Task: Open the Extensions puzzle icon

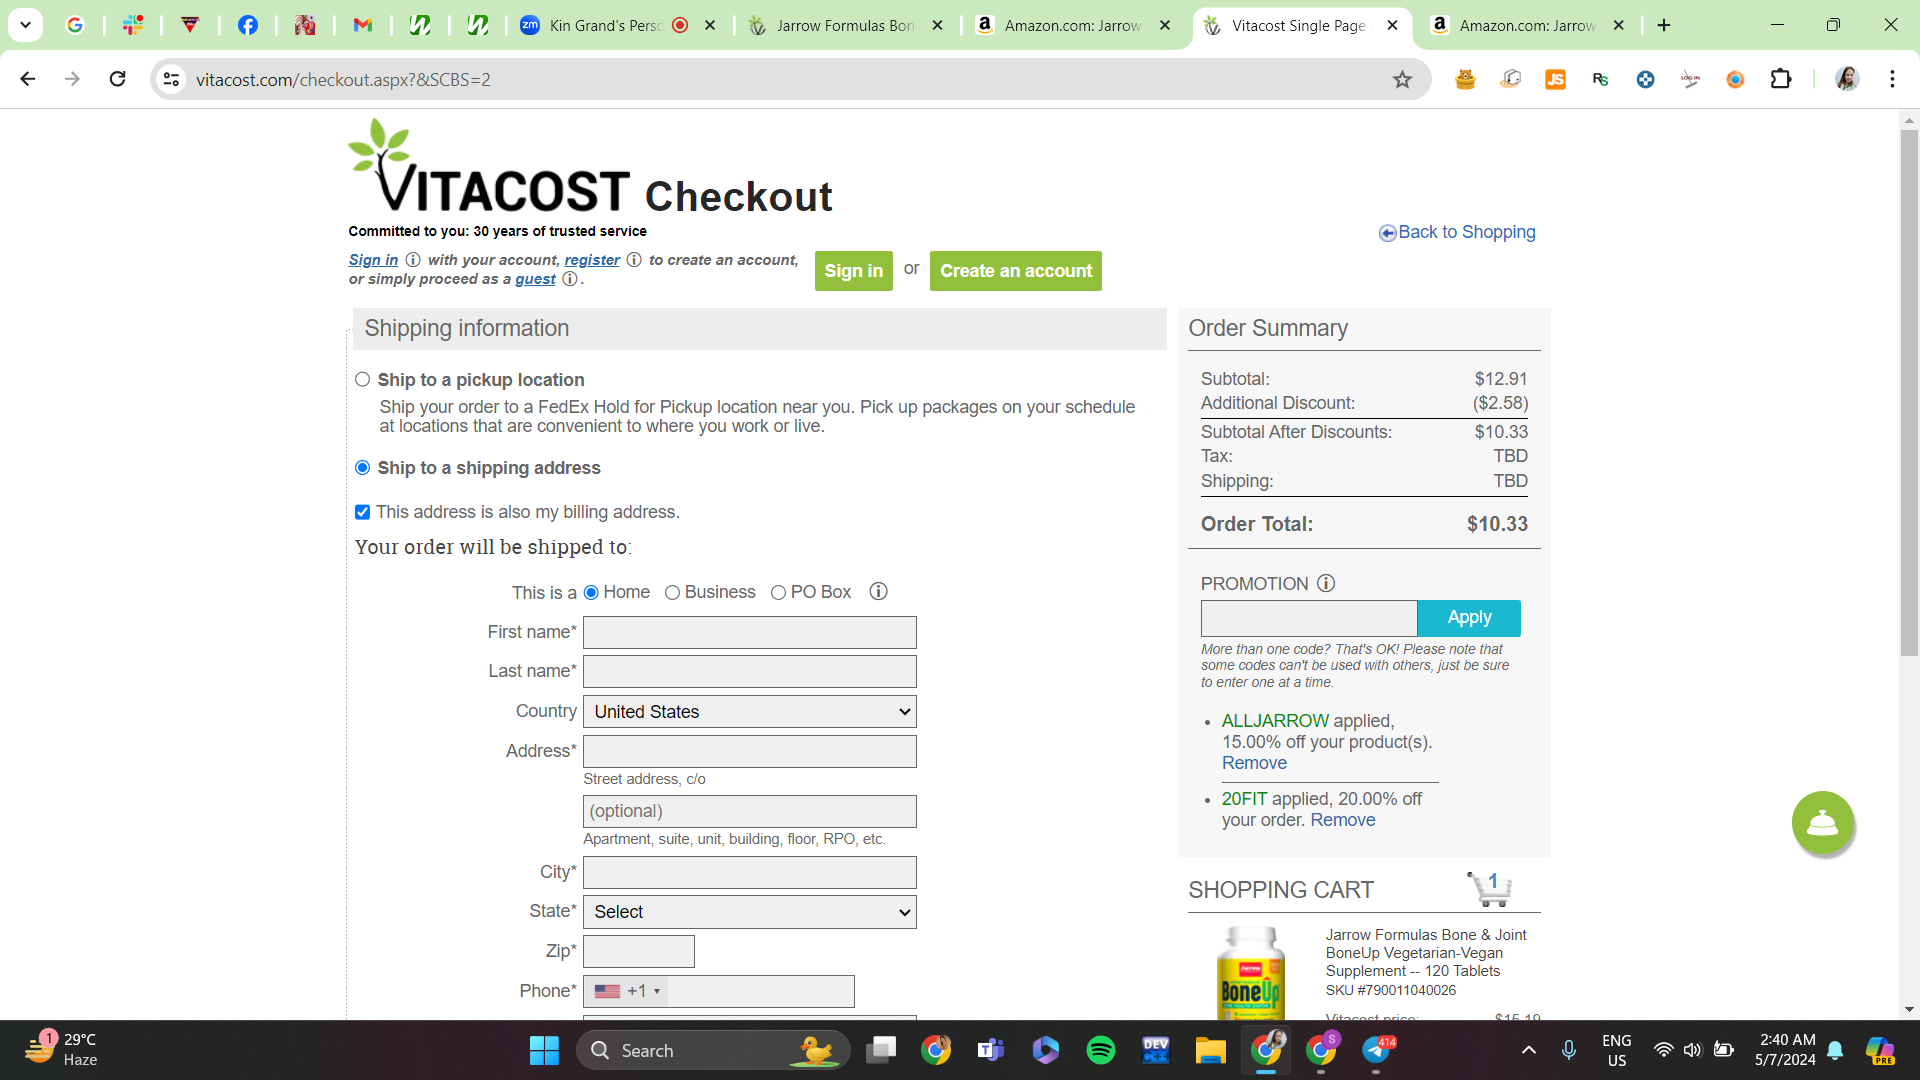Action: click(1781, 79)
